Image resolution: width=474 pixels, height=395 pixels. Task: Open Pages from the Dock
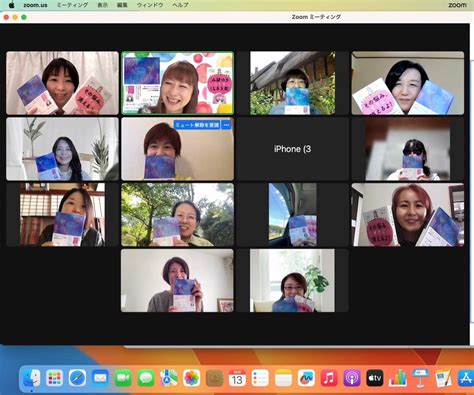(443, 378)
